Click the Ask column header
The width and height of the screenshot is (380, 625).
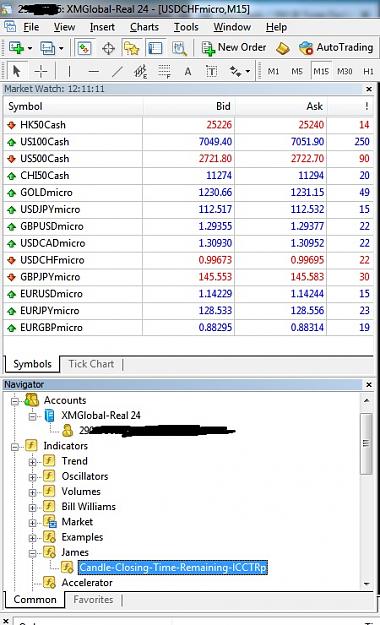point(281,106)
